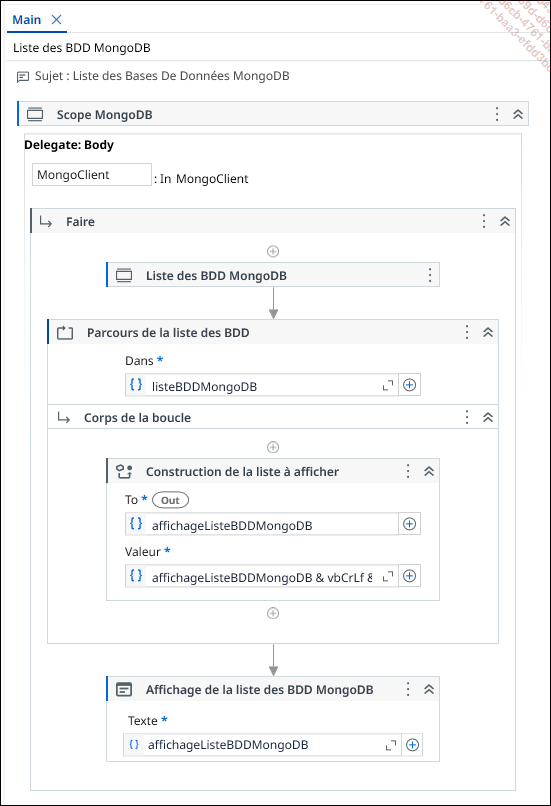Screen dimensions: 551x806
Task: Select the Liste des BDD MongoDB activity header
Action: [x=273, y=275]
